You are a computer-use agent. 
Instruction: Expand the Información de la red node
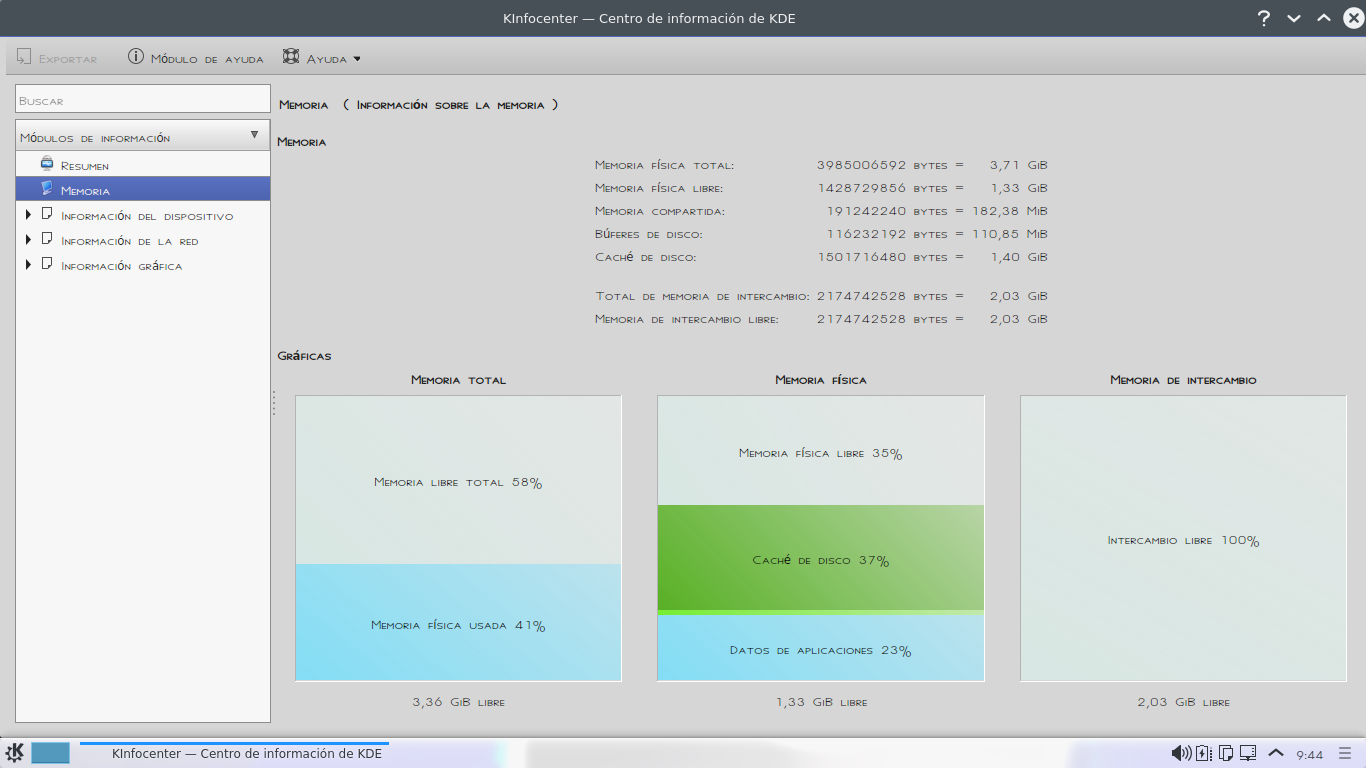click(x=28, y=240)
